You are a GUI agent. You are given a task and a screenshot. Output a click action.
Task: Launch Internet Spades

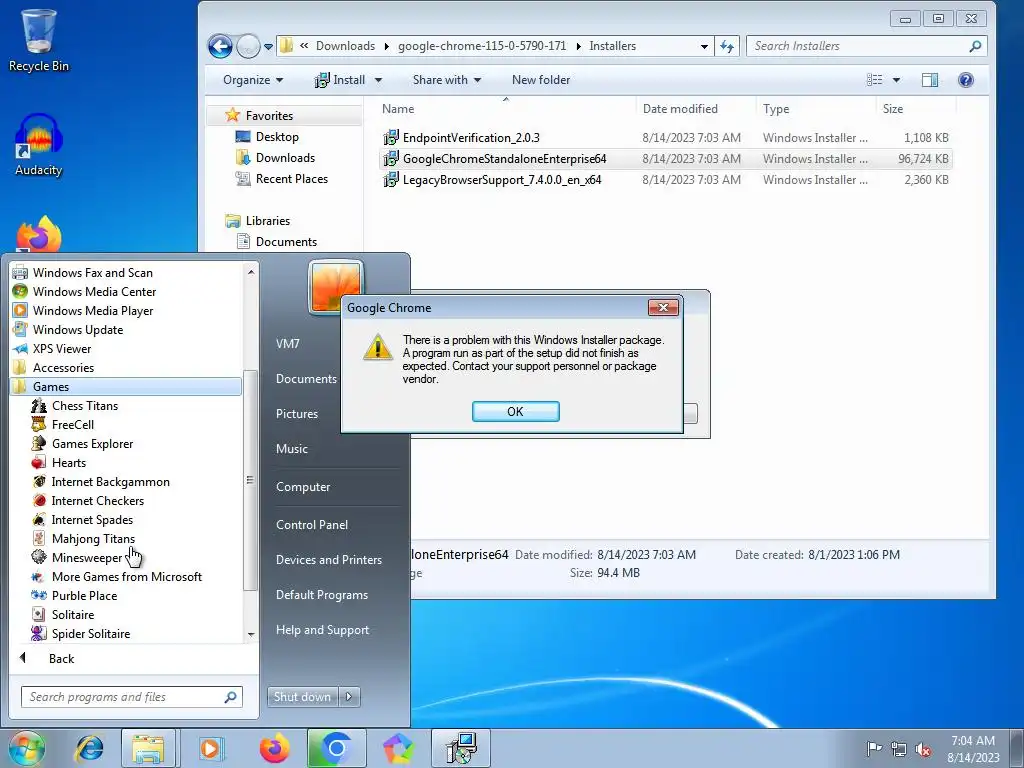click(x=92, y=519)
